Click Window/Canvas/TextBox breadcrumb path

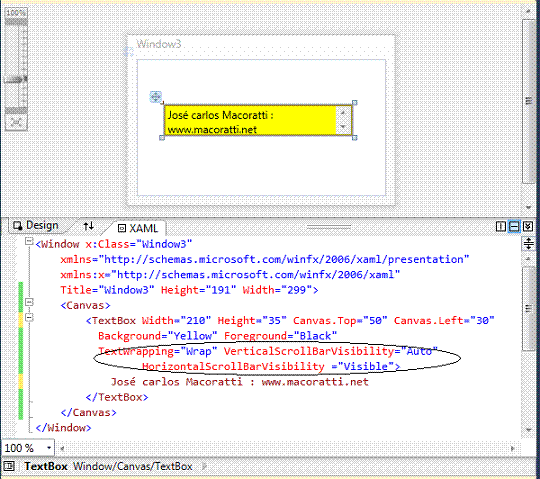tap(133, 466)
